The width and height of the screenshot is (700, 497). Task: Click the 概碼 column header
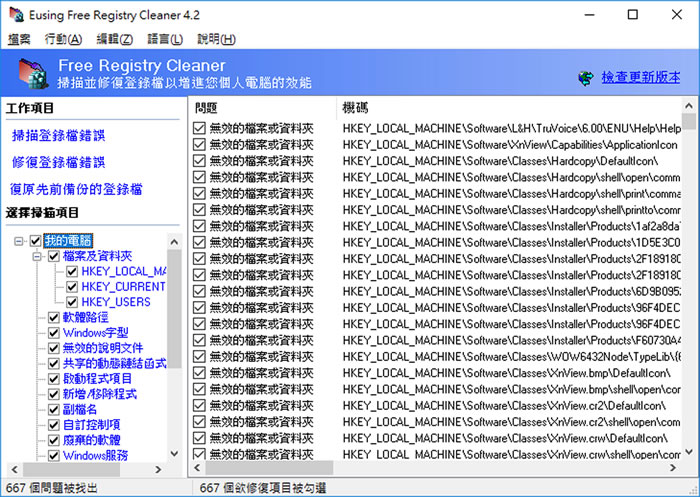pyautogui.click(x=356, y=107)
